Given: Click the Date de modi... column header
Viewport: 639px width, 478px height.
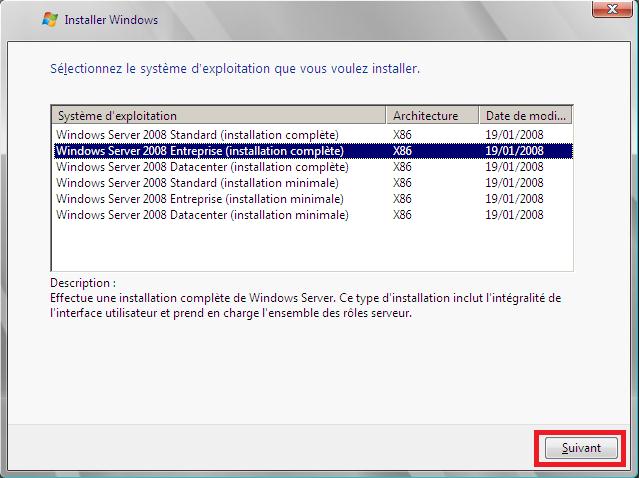Looking at the screenshot, I should [526, 116].
